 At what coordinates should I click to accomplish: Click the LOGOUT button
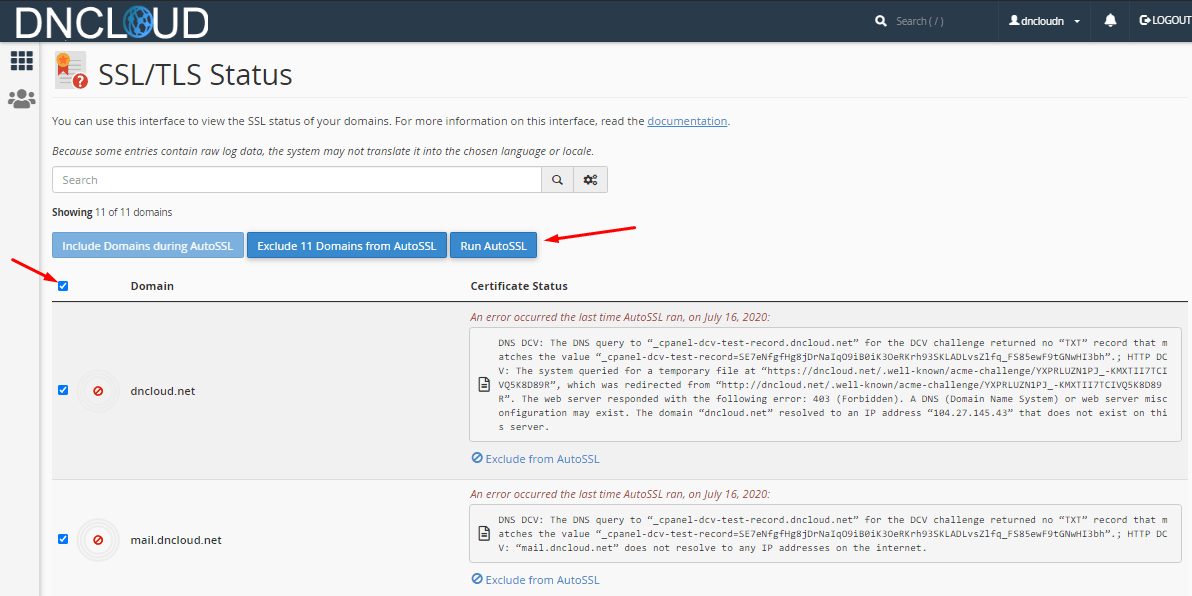1165,21
